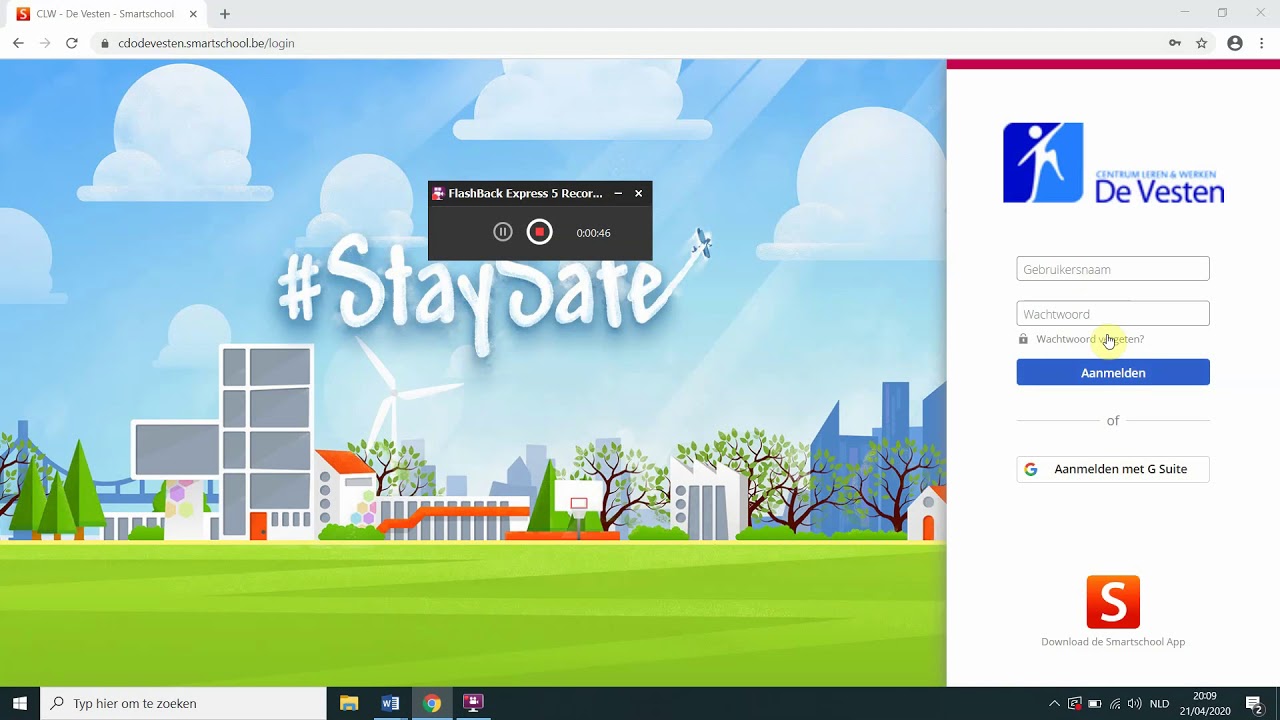
Task: Open Chrome profile account icon
Action: click(1235, 43)
